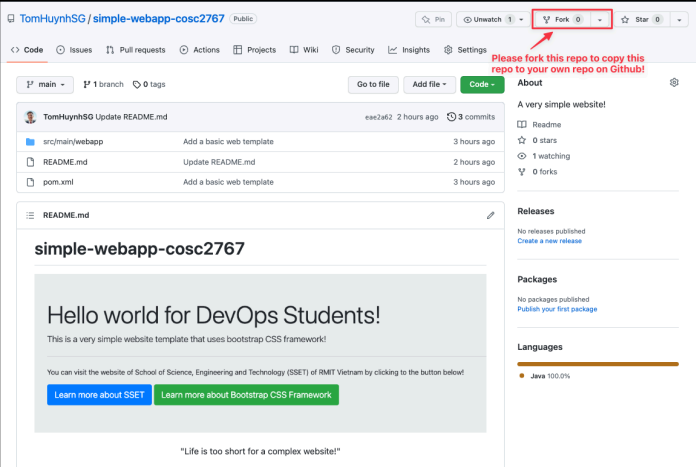Expand the Unwatch notification options arrow
Screen dimensions: 696x467
(x=522, y=20)
